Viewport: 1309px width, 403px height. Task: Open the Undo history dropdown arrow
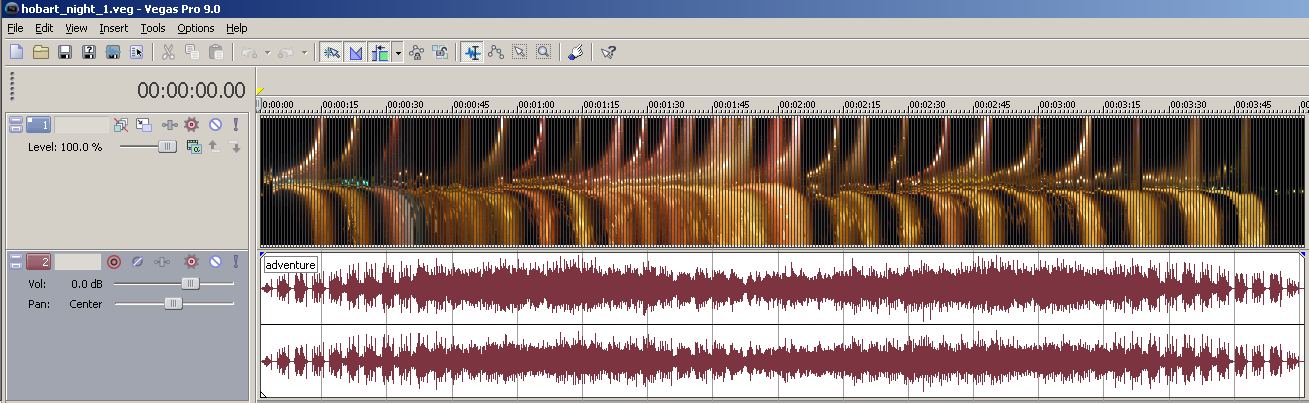click(267, 51)
